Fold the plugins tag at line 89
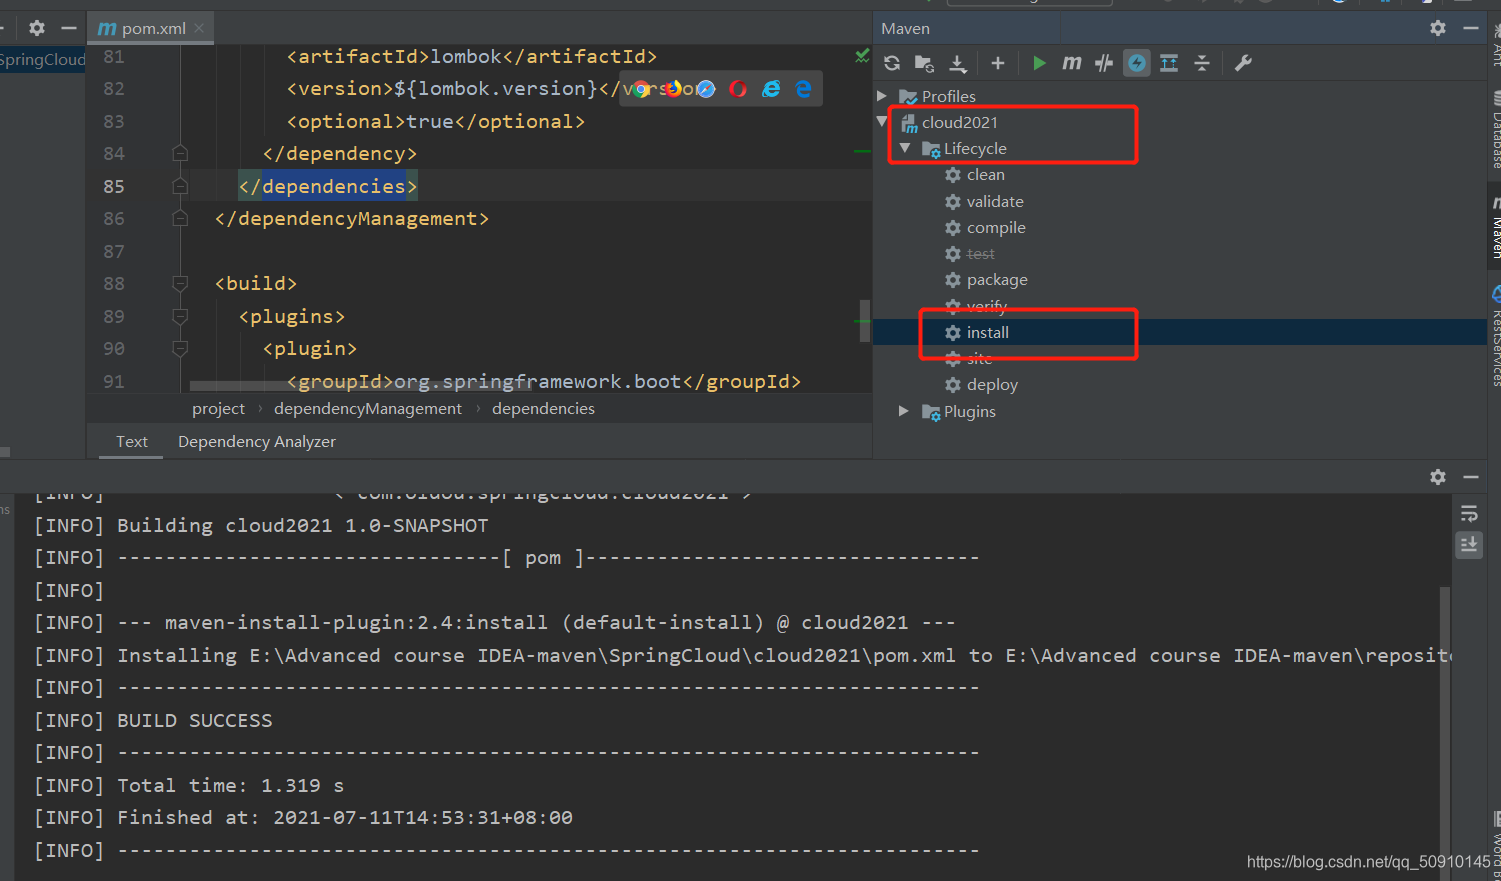This screenshot has width=1501, height=881. pyautogui.click(x=180, y=316)
